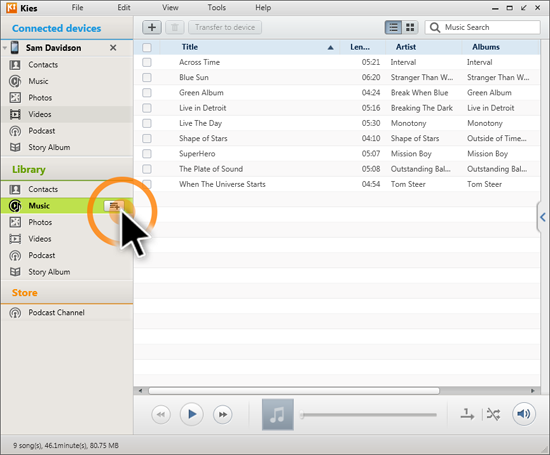Screen dimensions: 550x455
Task: Expand the right side panel arrow
Action: 542,217
